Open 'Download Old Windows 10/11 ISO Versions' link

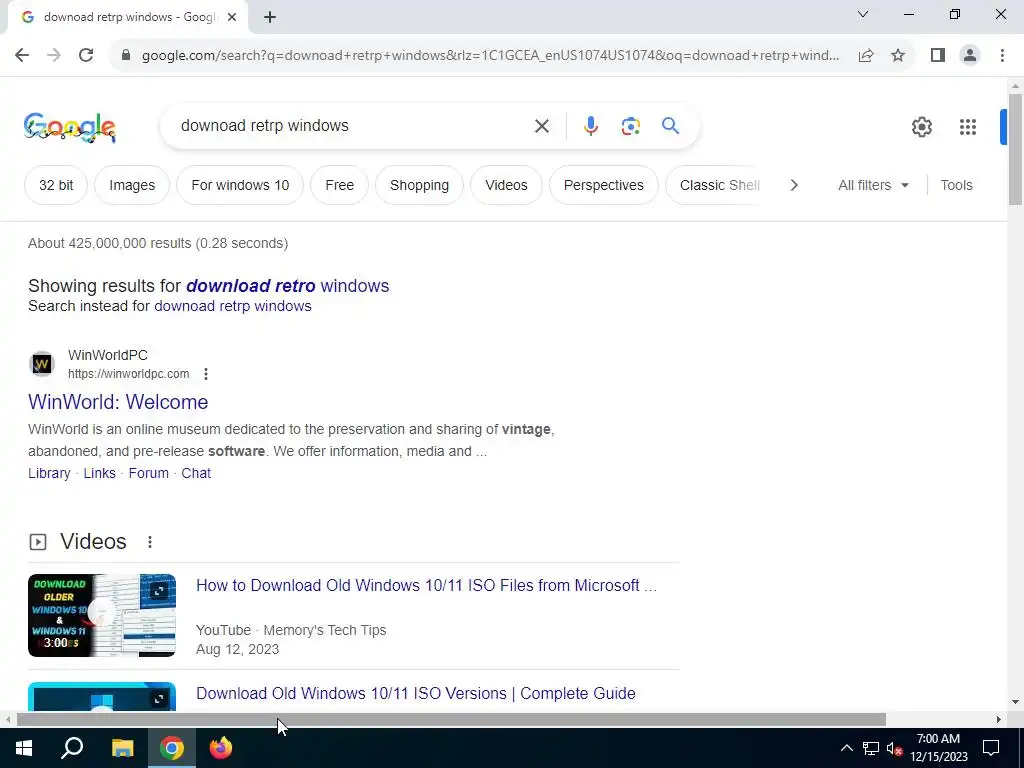point(415,693)
